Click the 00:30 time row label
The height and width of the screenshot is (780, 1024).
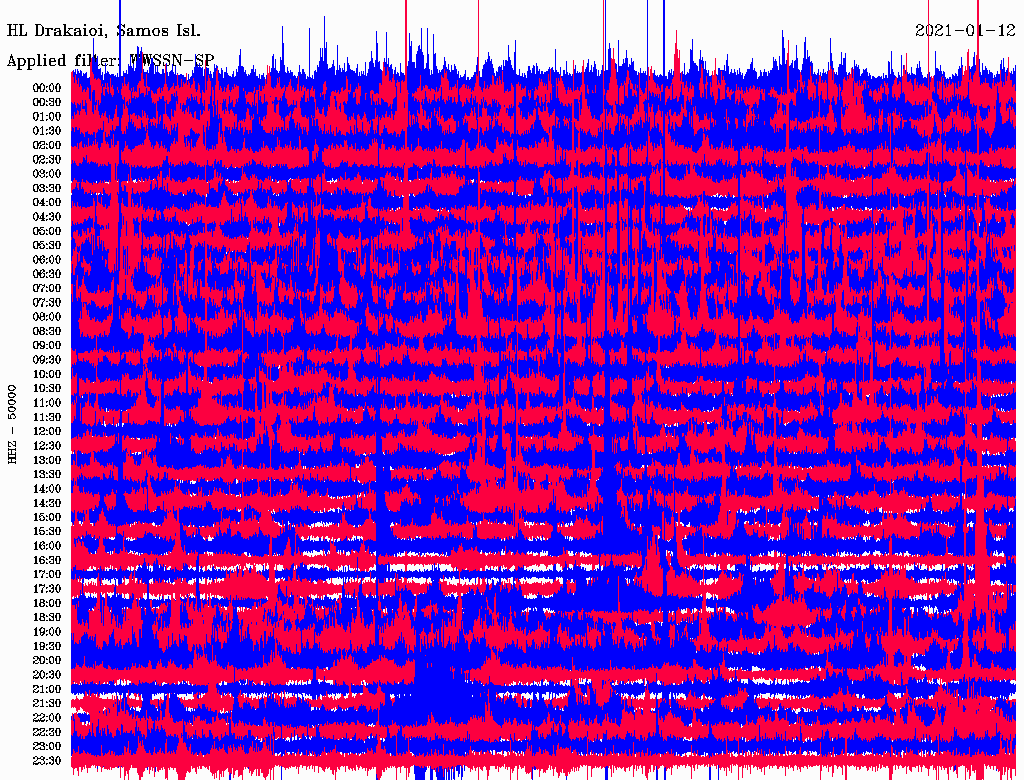click(x=47, y=103)
